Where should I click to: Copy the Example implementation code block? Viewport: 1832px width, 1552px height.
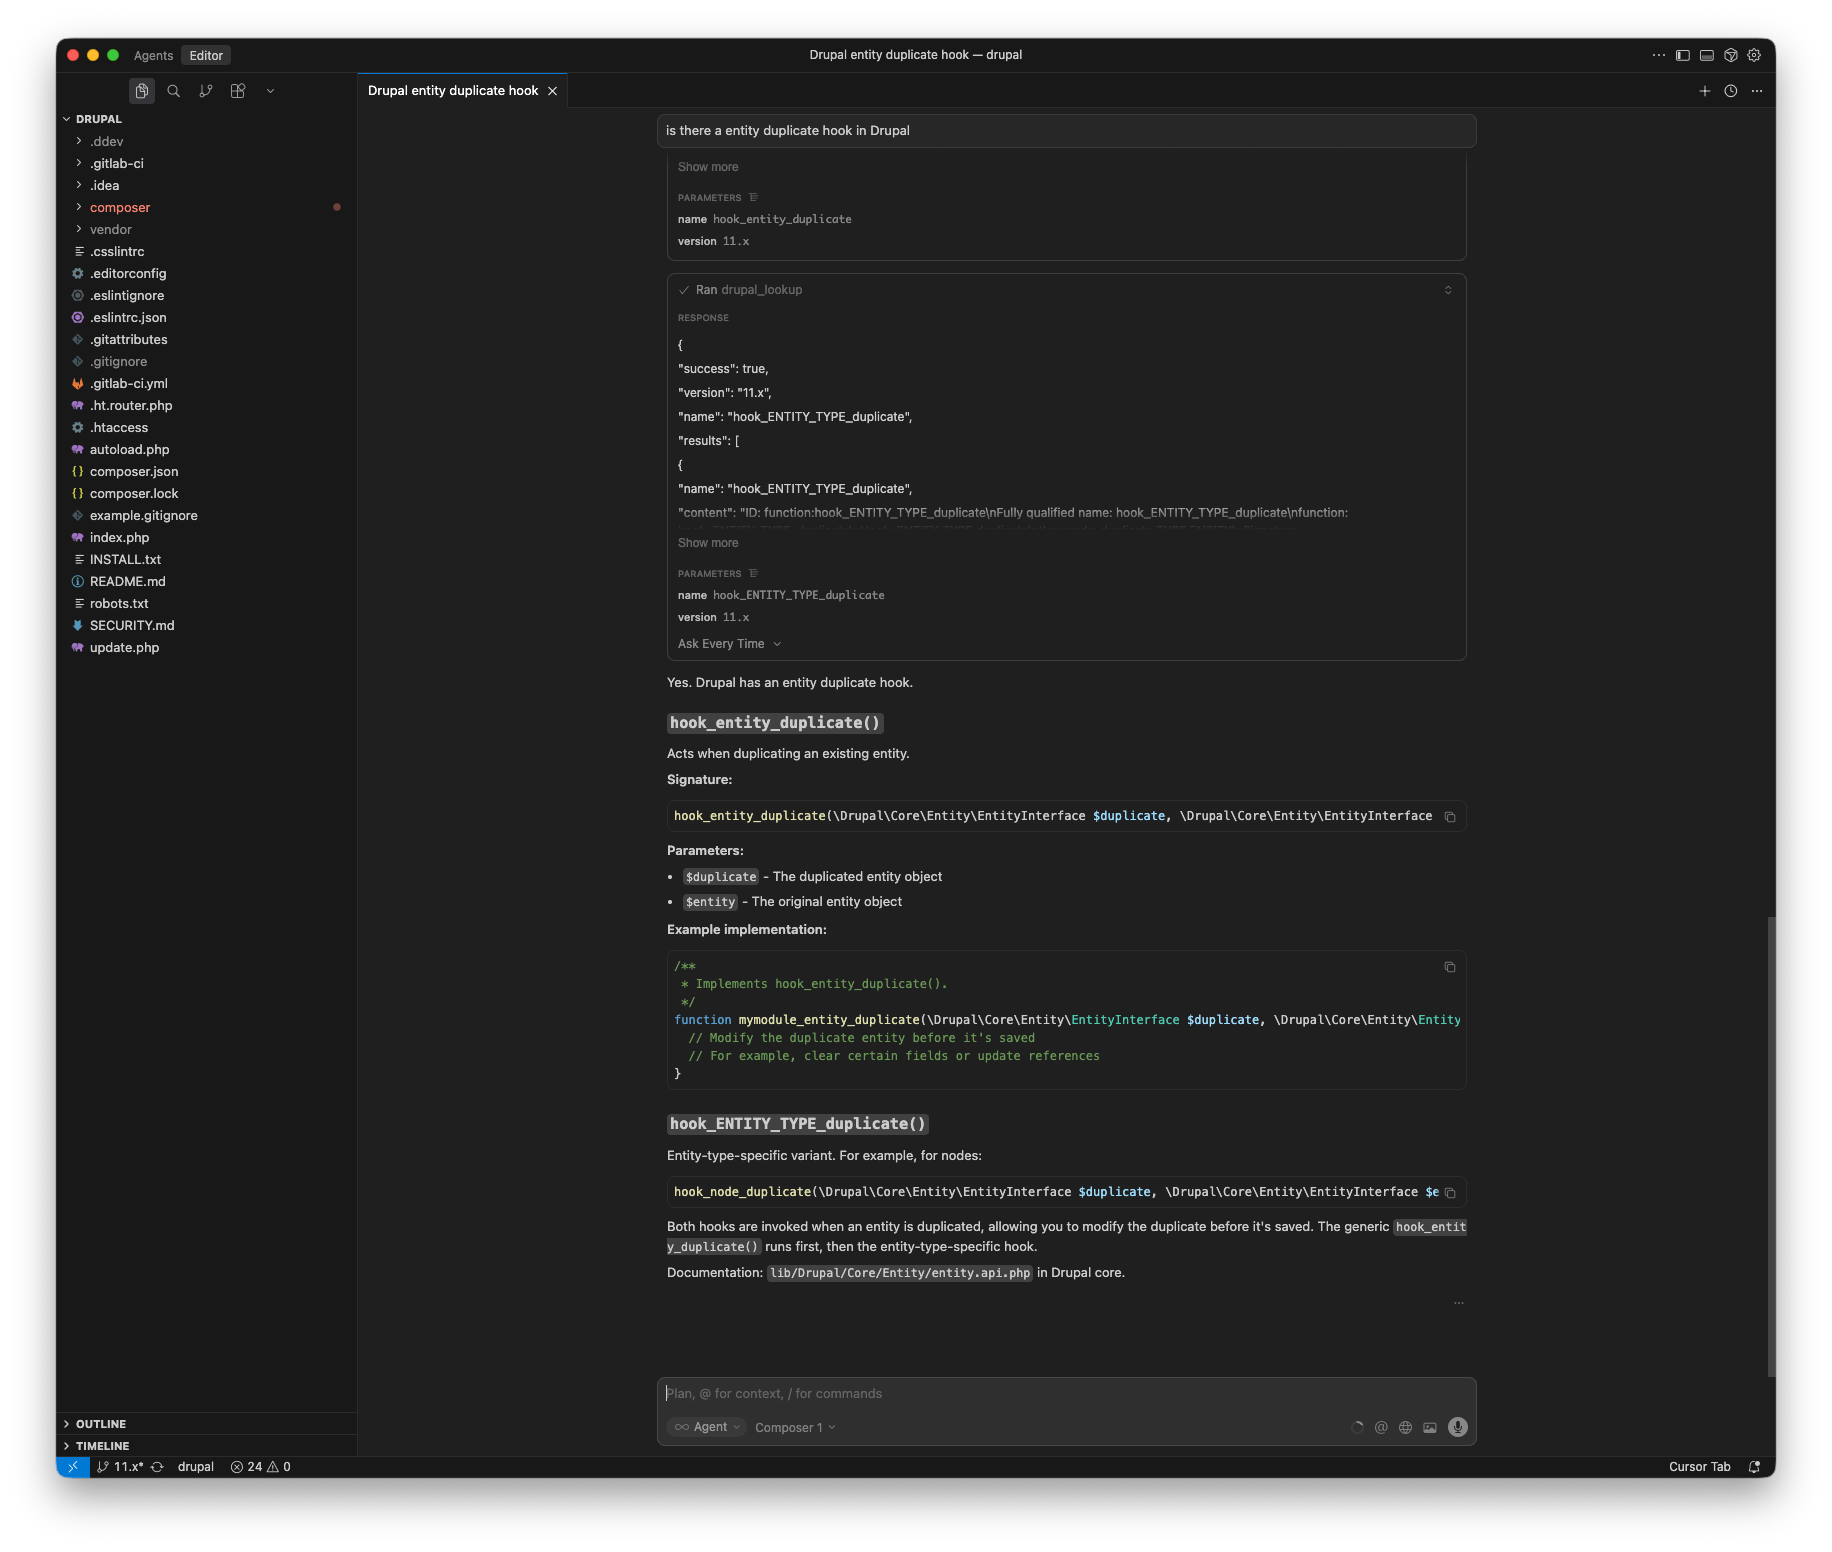[1449, 967]
